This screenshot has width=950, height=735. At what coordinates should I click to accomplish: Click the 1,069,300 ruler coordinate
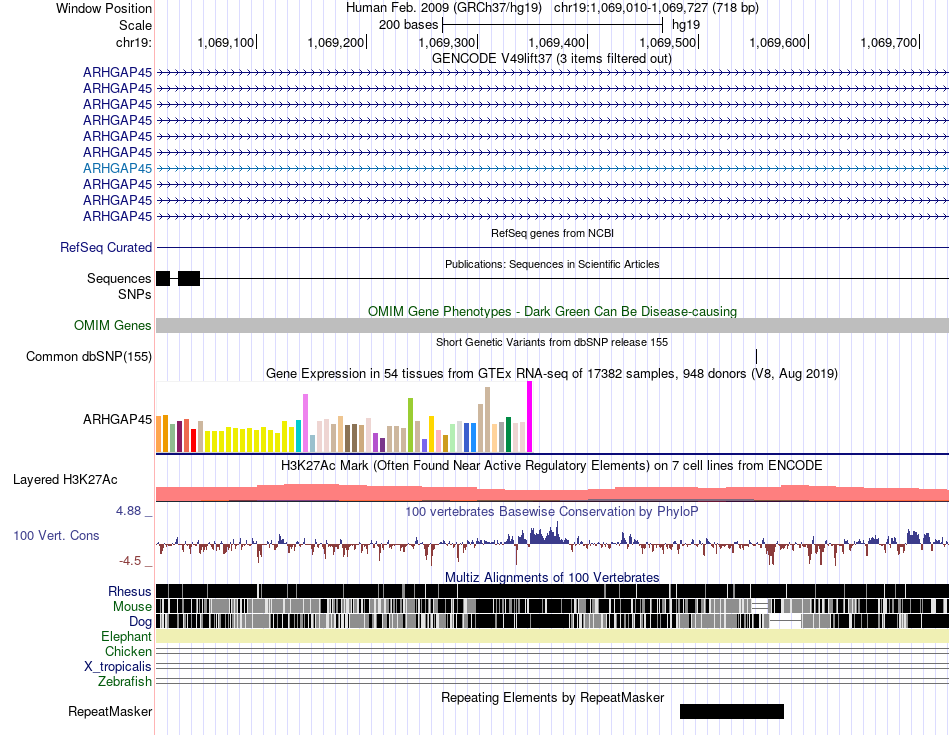447,43
